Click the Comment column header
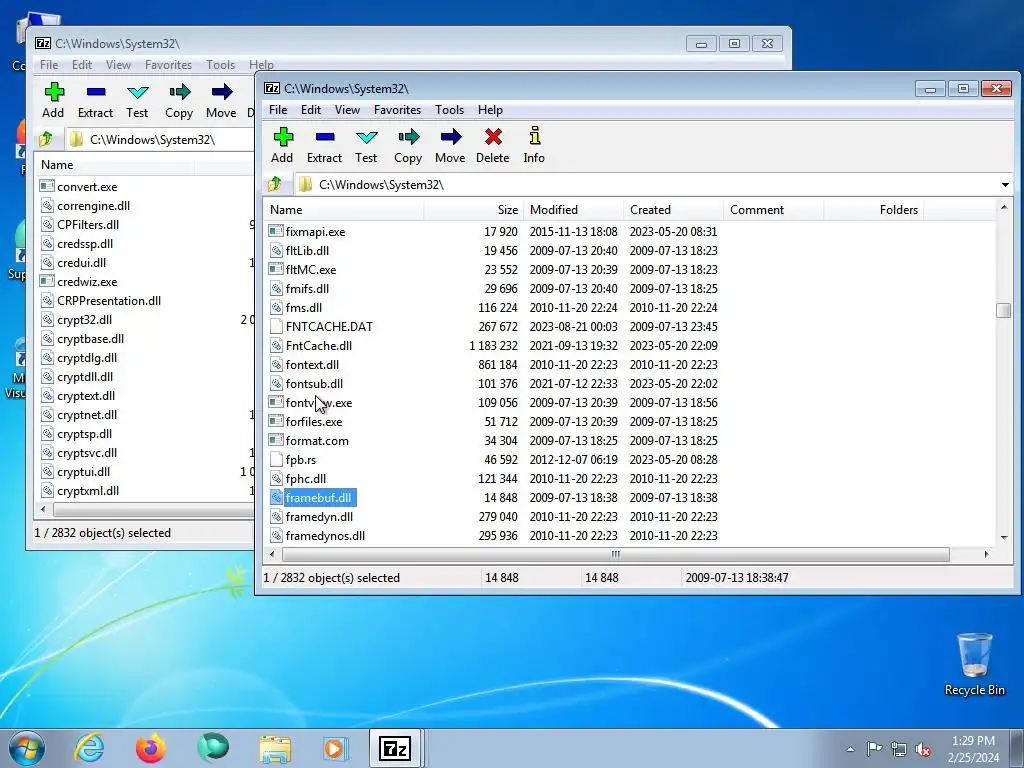The height and width of the screenshot is (768, 1024). [x=773, y=210]
